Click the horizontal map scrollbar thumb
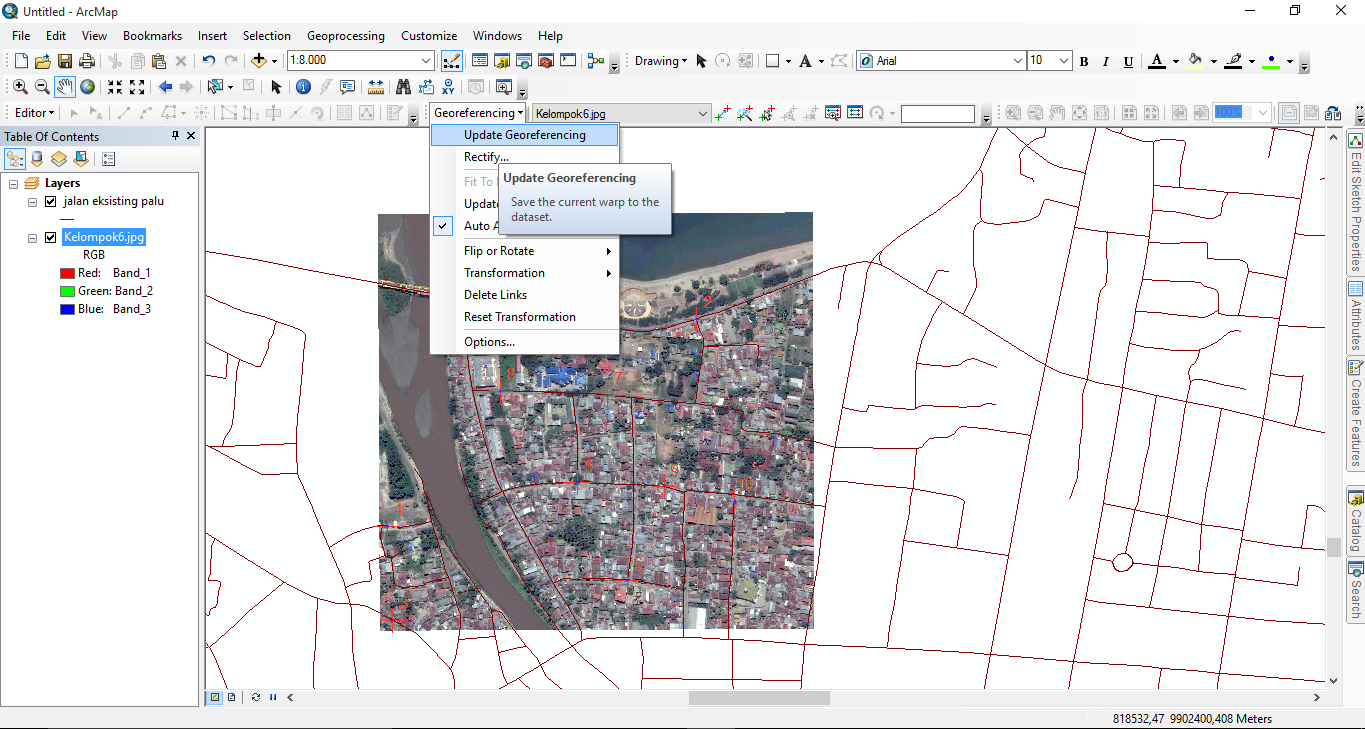The image size is (1365, 729). coord(758,697)
